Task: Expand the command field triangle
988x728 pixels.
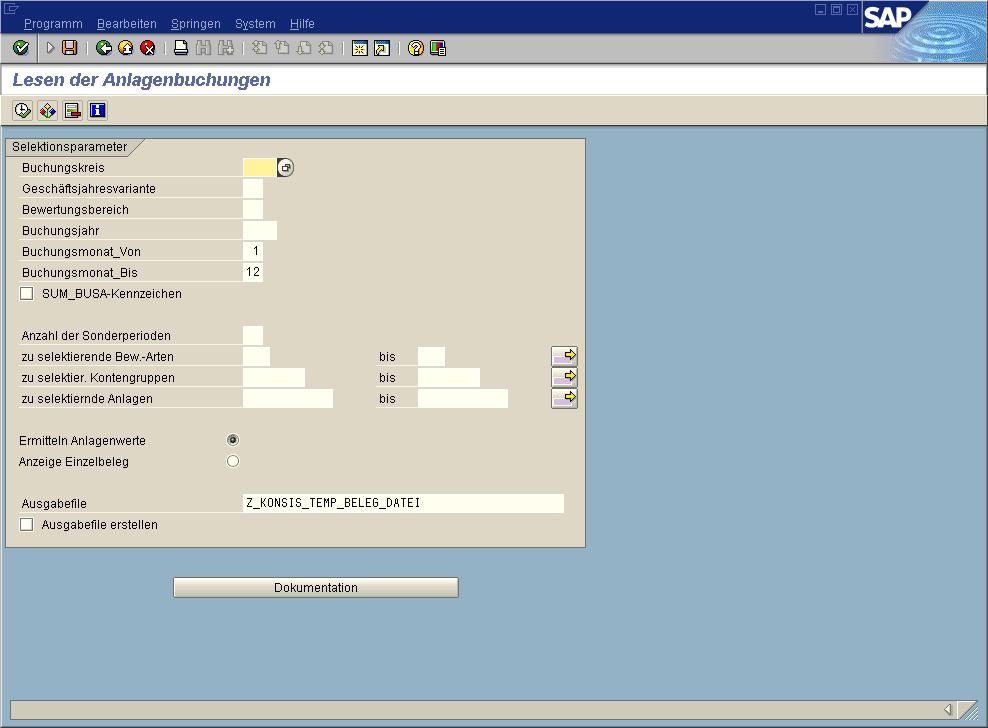Action: click(x=50, y=48)
